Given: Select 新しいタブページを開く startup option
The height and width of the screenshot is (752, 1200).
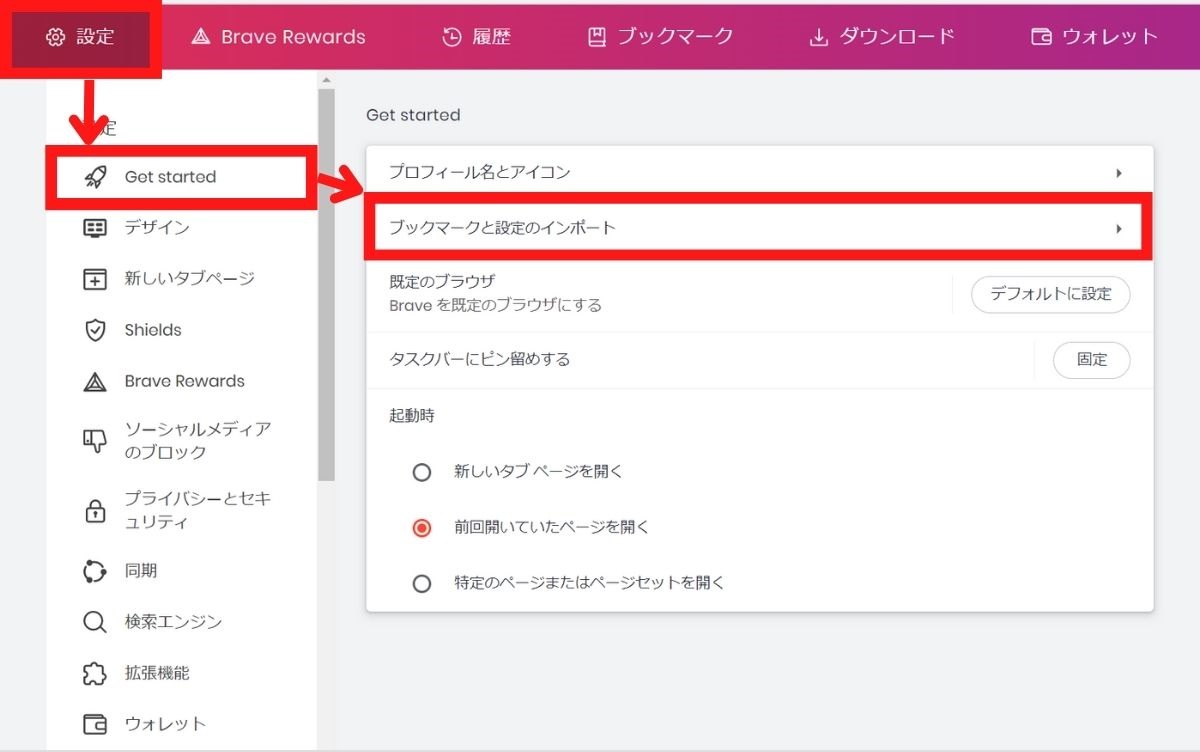Looking at the screenshot, I should click(421, 472).
